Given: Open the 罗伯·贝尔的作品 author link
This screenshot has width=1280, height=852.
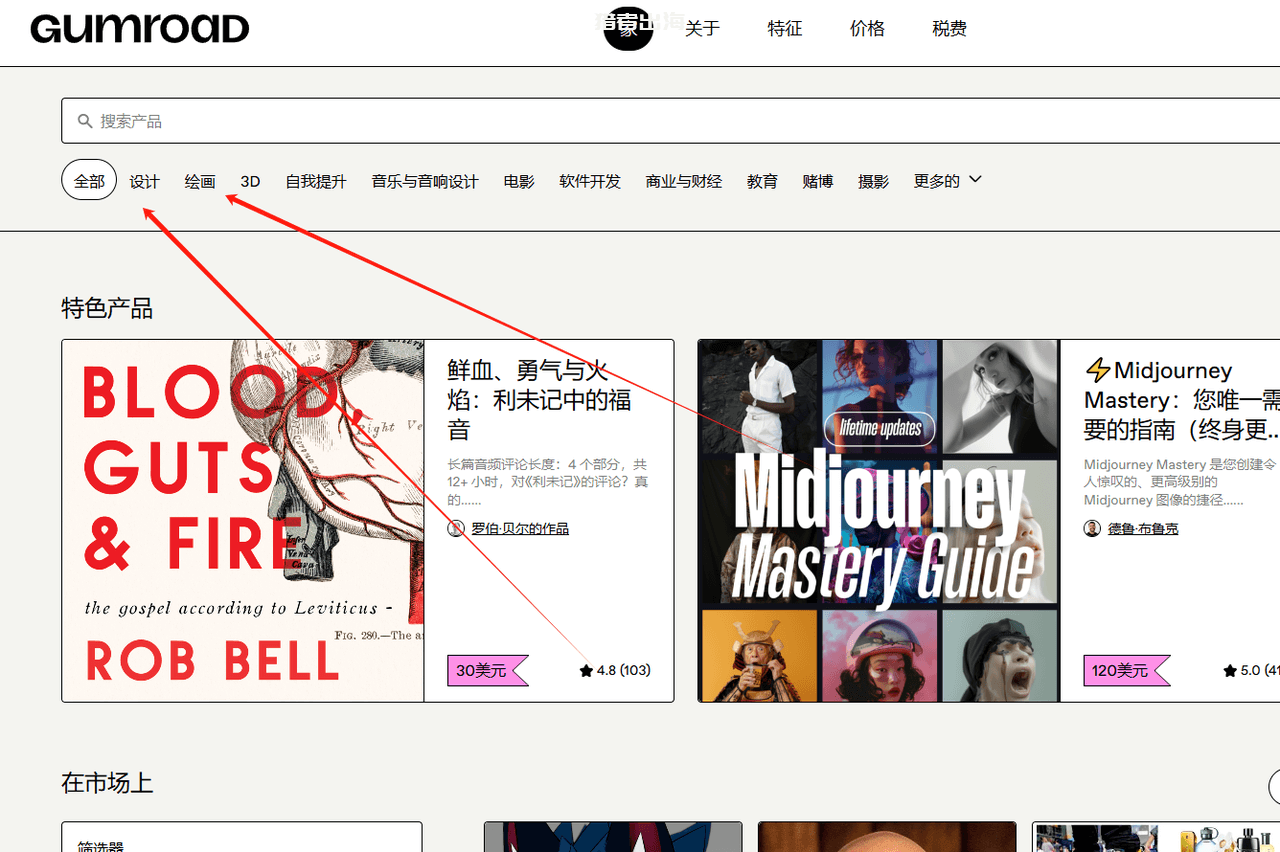Looking at the screenshot, I should pos(520,528).
